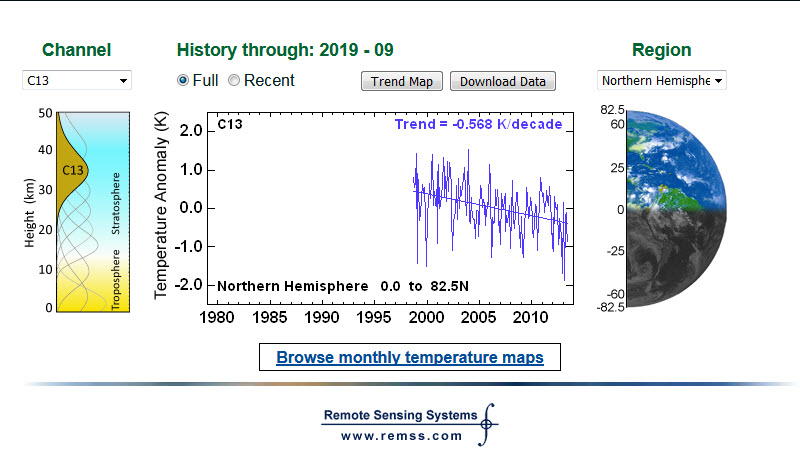Click the C13 label inside the chart

point(230,124)
